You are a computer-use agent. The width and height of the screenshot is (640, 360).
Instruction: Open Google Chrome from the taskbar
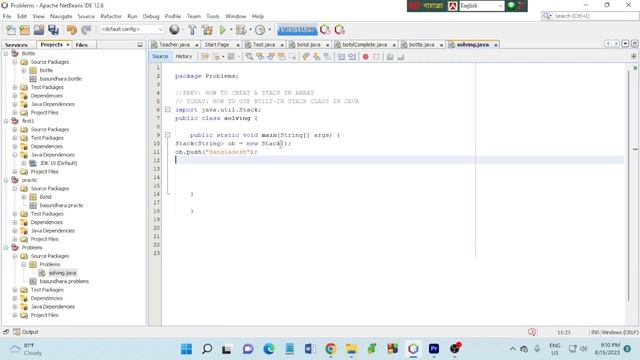[x=331, y=349]
